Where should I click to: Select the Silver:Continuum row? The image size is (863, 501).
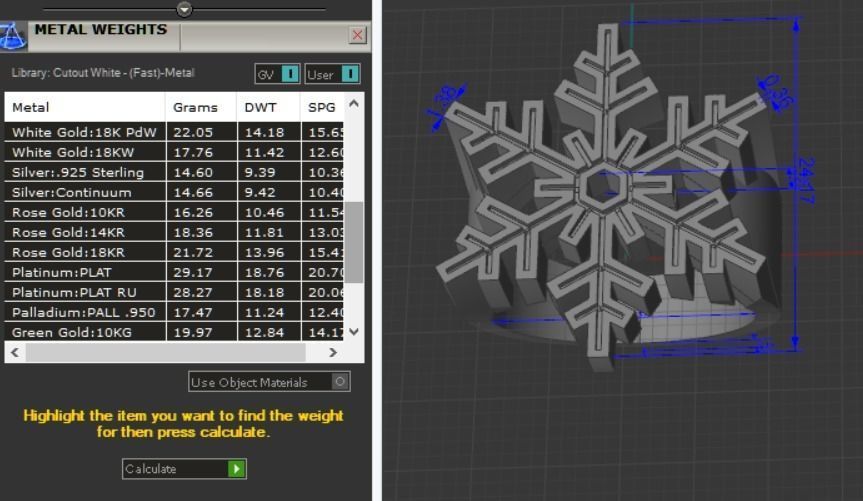click(174, 192)
